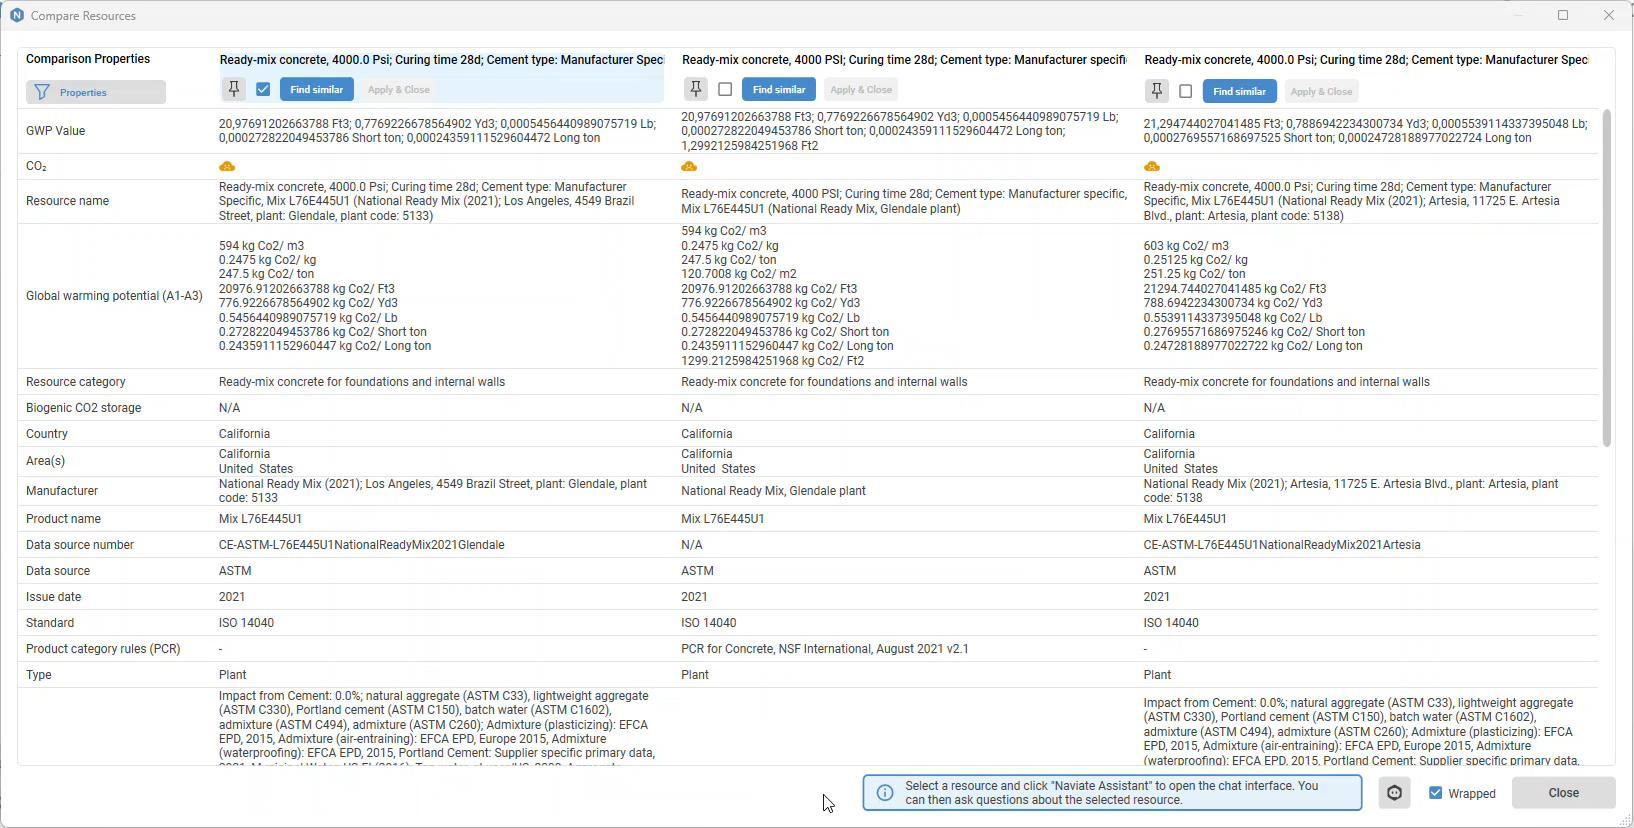Screen dimensions: 1634x828
Task: Select the 'Product name' row label
Action: [64, 519]
